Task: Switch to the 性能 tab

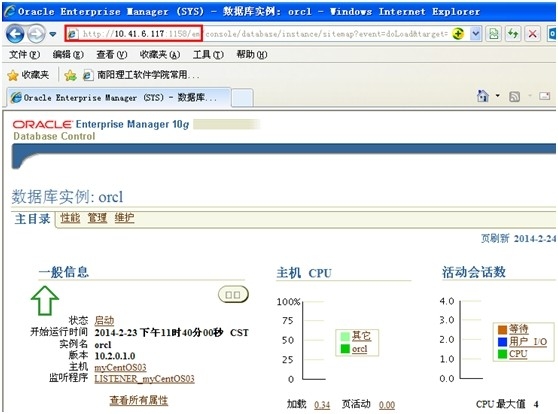Action: click(x=70, y=218)
